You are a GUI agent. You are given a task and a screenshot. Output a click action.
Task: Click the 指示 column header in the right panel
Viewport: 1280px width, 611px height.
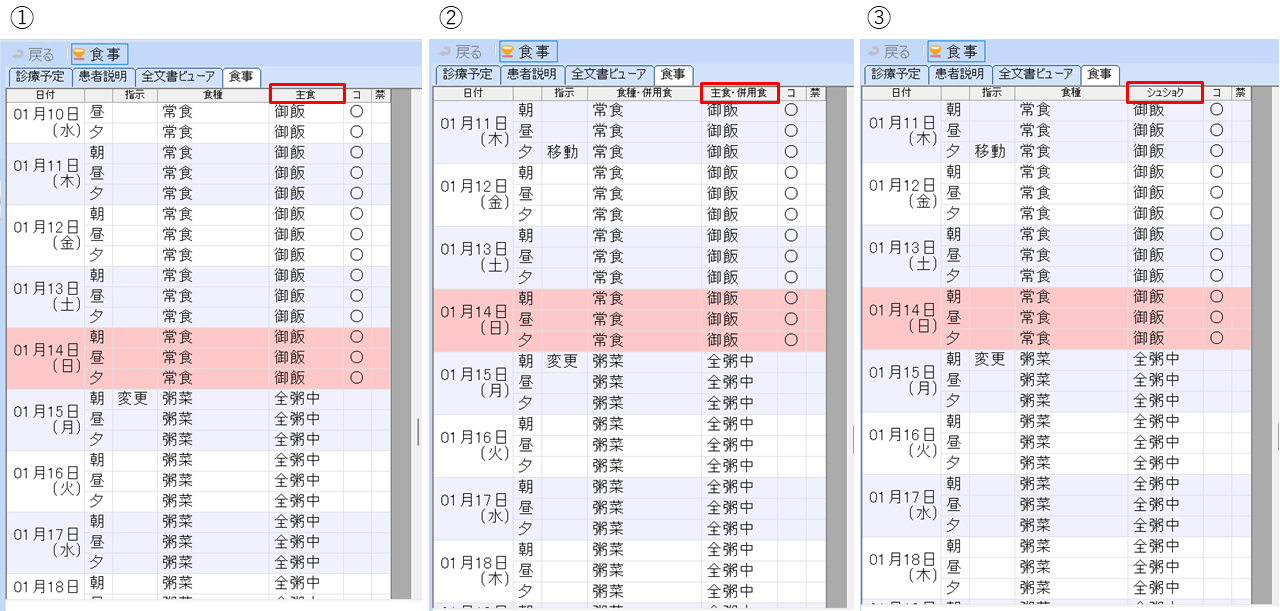pos(992,92)
